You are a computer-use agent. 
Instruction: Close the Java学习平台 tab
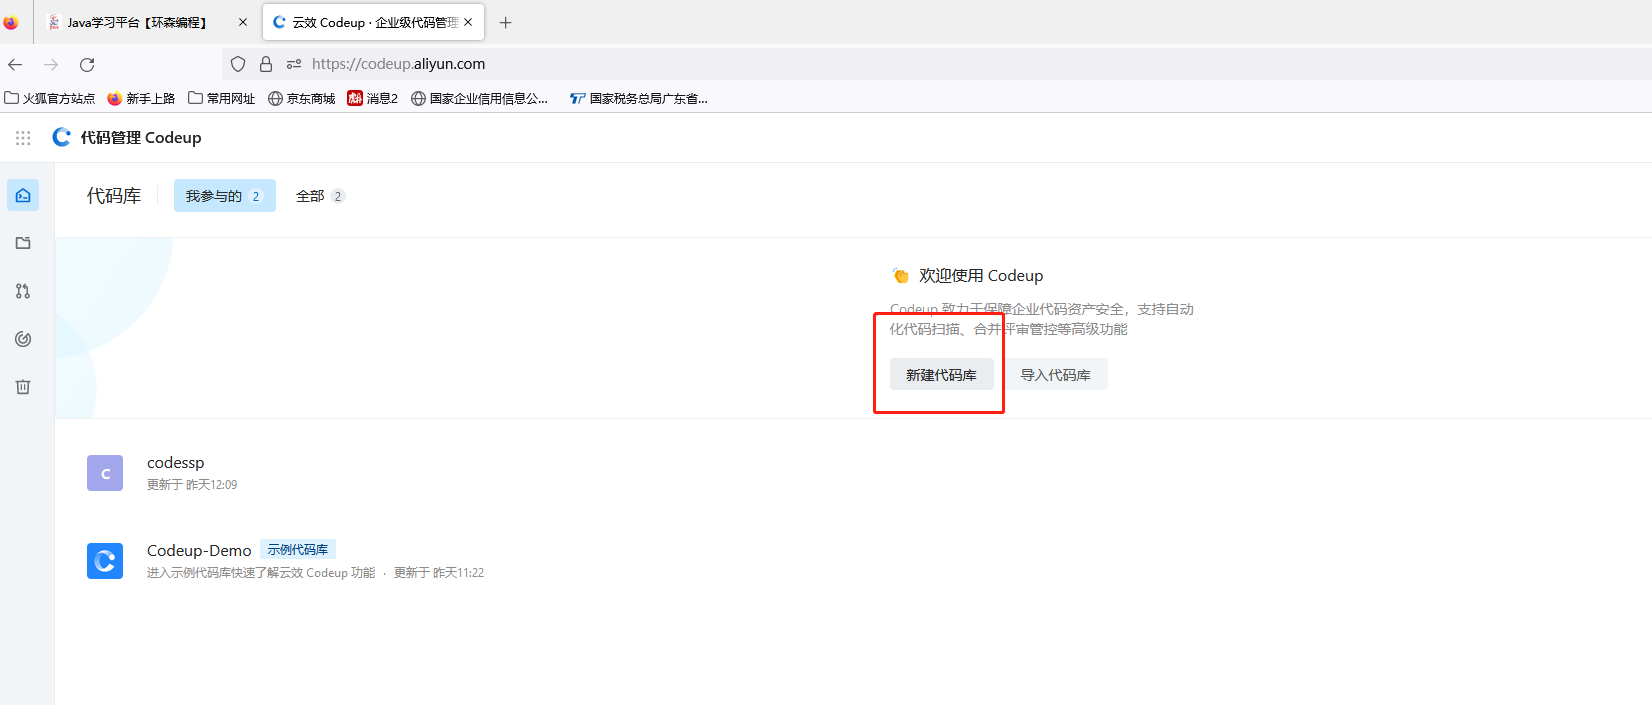pyautogui.click(x=242, y=22)
